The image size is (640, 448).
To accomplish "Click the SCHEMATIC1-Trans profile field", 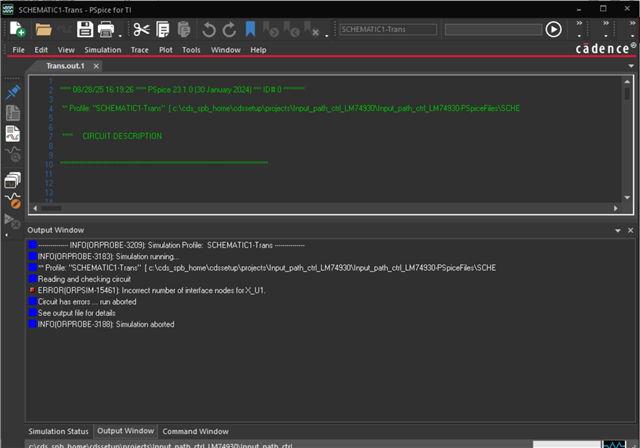I will (388, 29).
